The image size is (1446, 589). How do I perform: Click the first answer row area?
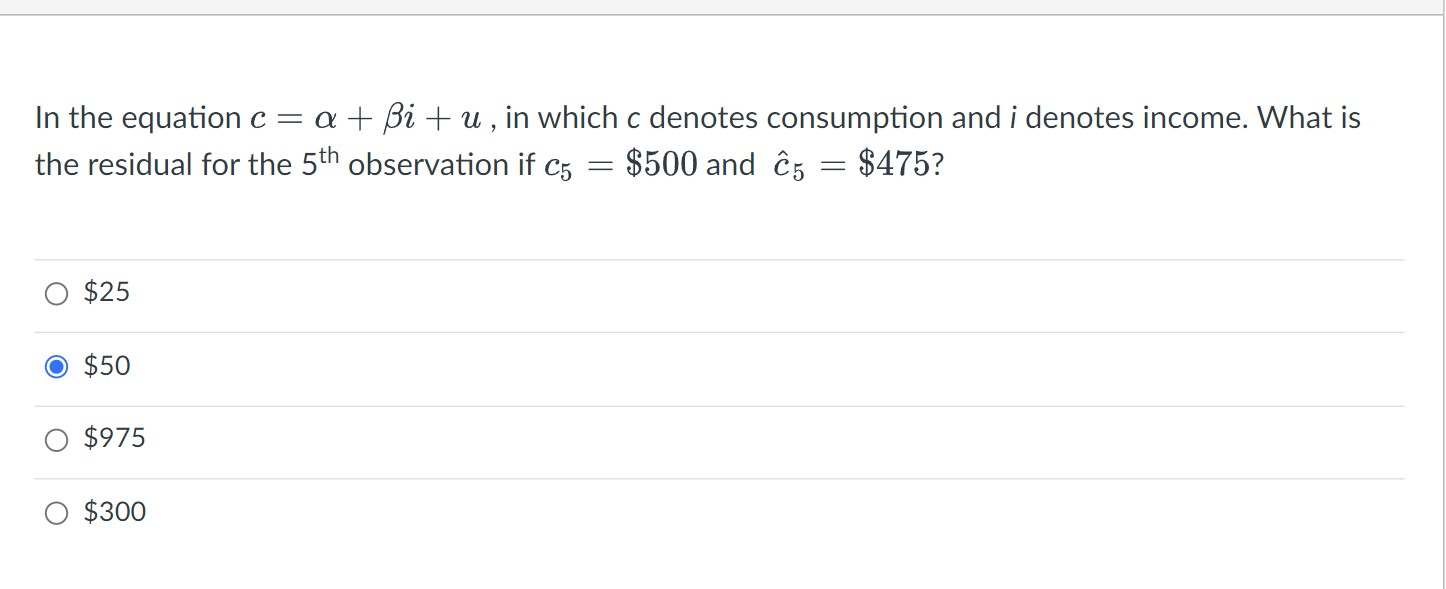(700, 293)
